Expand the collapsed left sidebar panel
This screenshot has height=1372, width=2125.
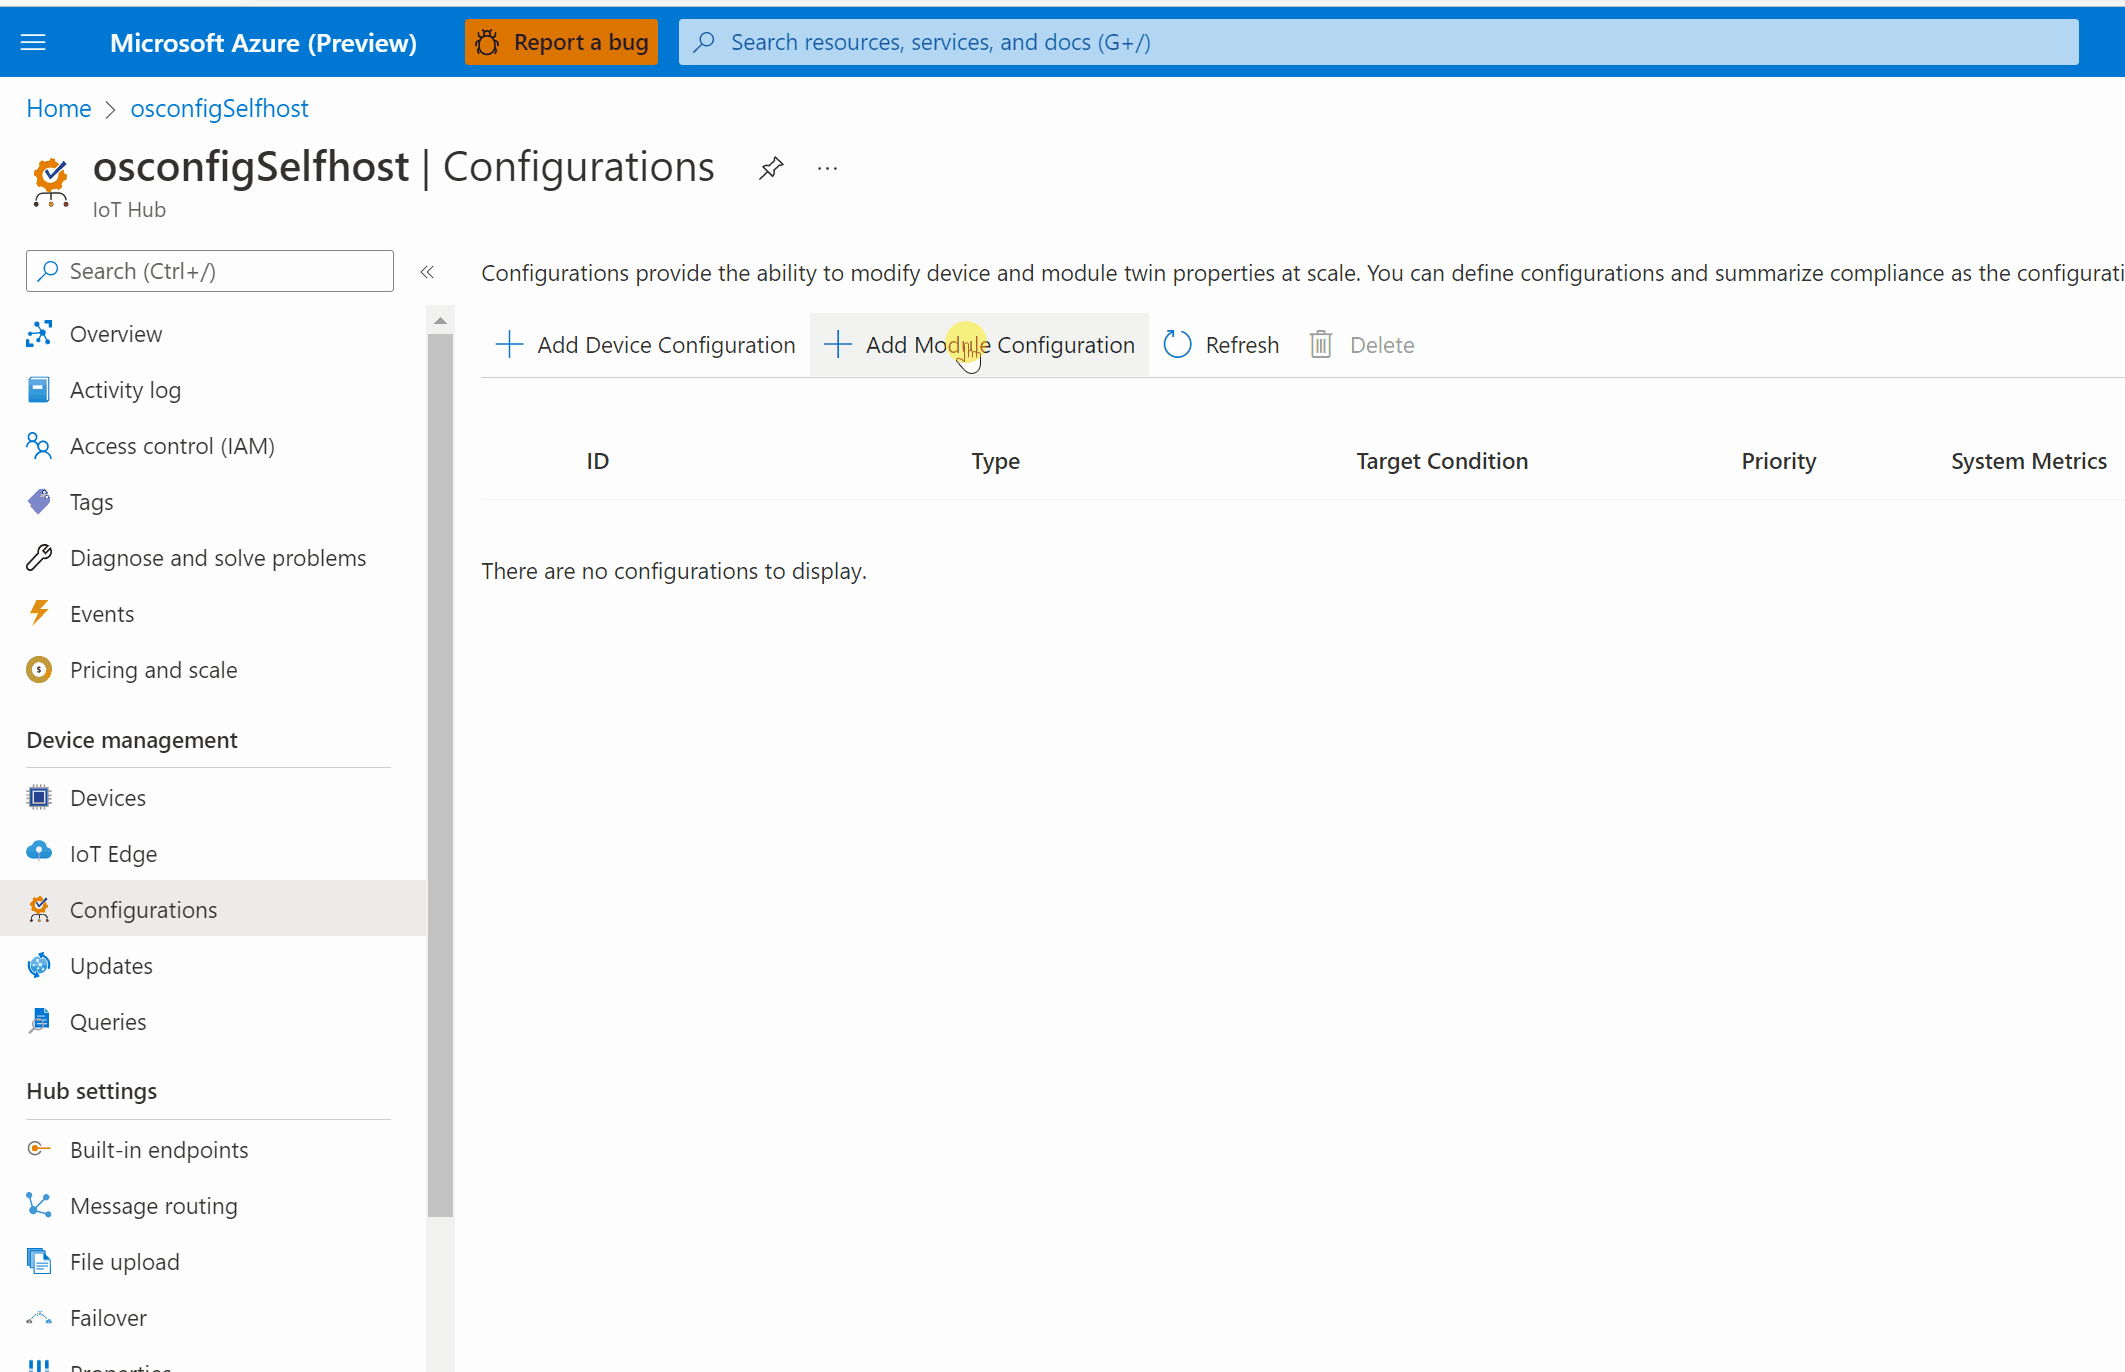(x=427, y=271)
